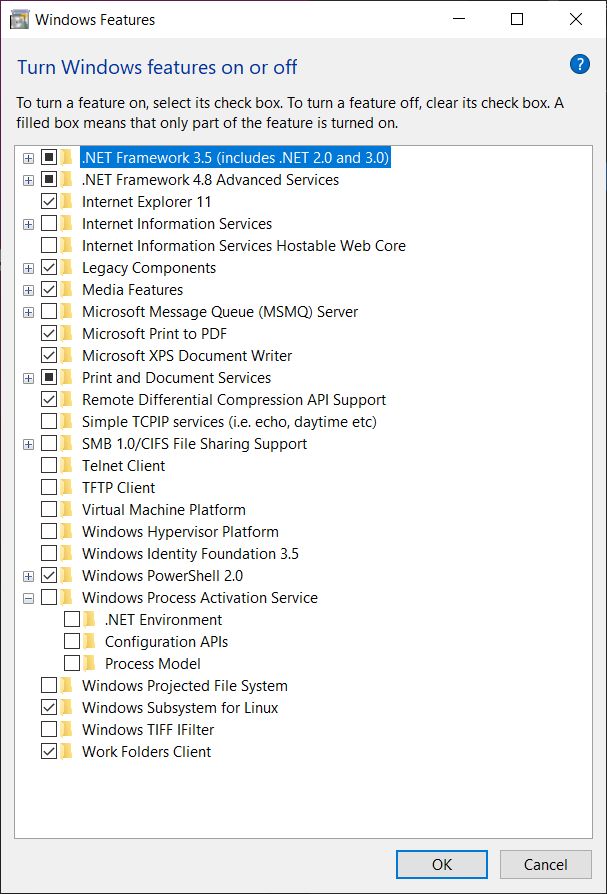Screen dimensions: 607x894
Task: Enable the TFTP Client checkbox
Action: (x=49, y=487)
